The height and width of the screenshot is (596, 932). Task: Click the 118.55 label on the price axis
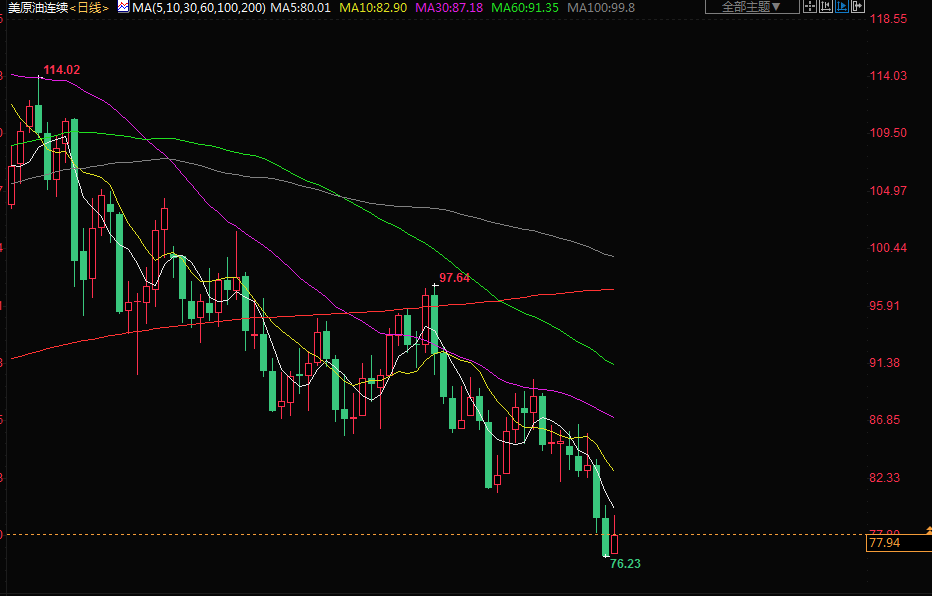tap(887, 19)
